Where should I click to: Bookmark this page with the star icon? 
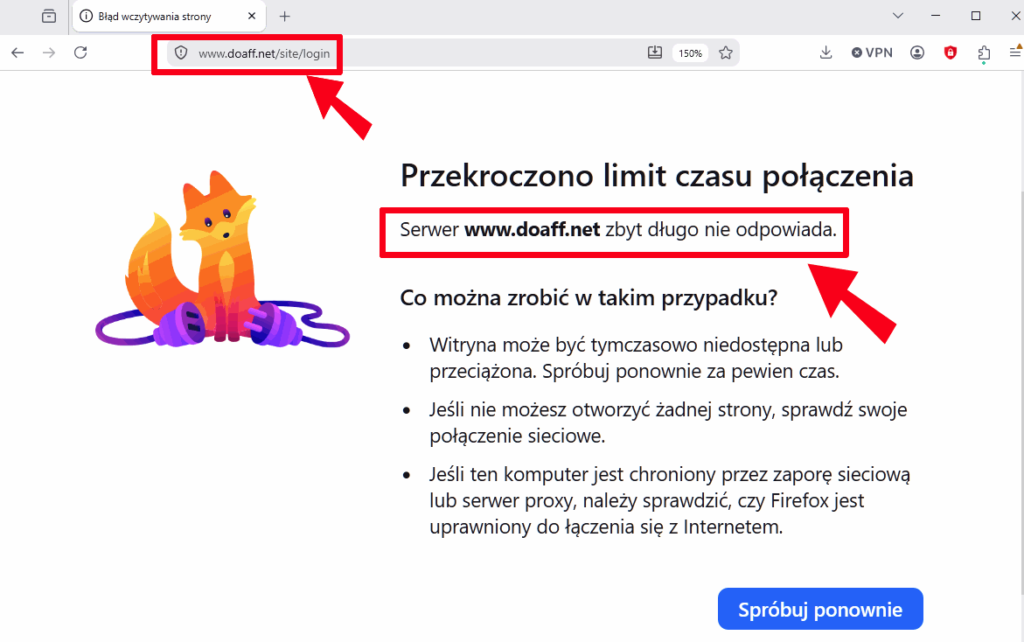click(x=726, y=53)
